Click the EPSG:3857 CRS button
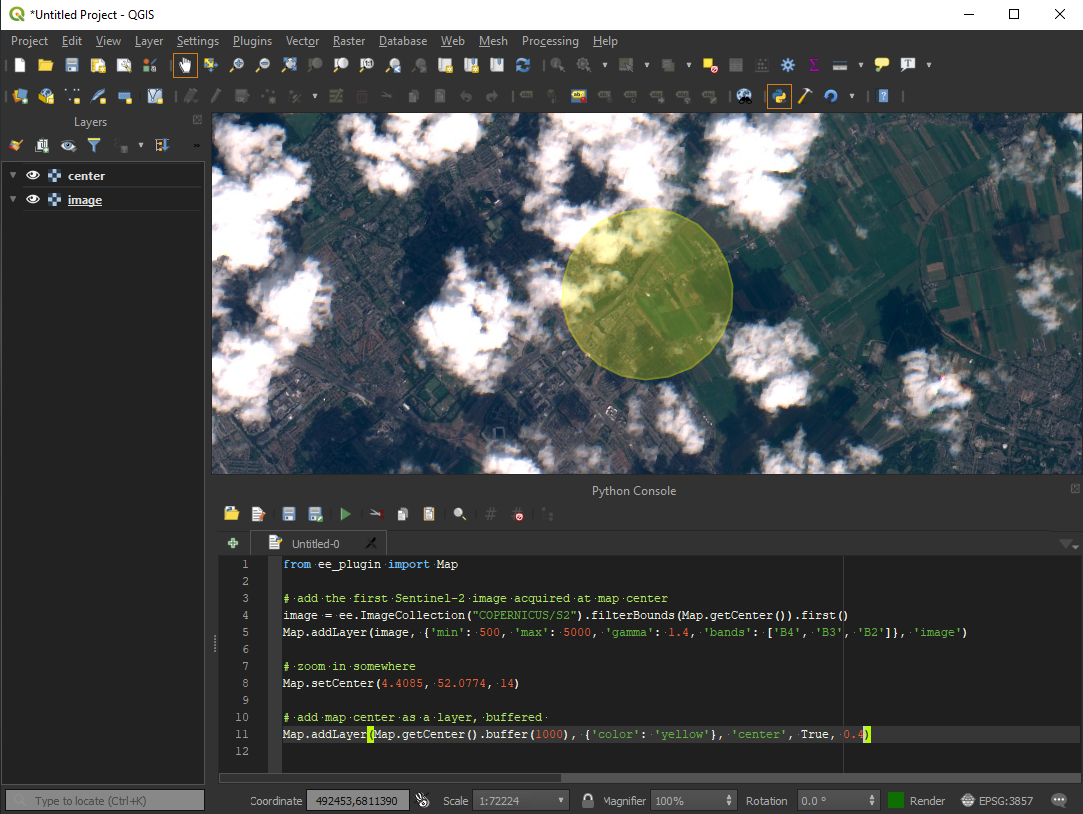Screen dimensions: 1083x814 pyautogui.click(x=1000, y=801)
